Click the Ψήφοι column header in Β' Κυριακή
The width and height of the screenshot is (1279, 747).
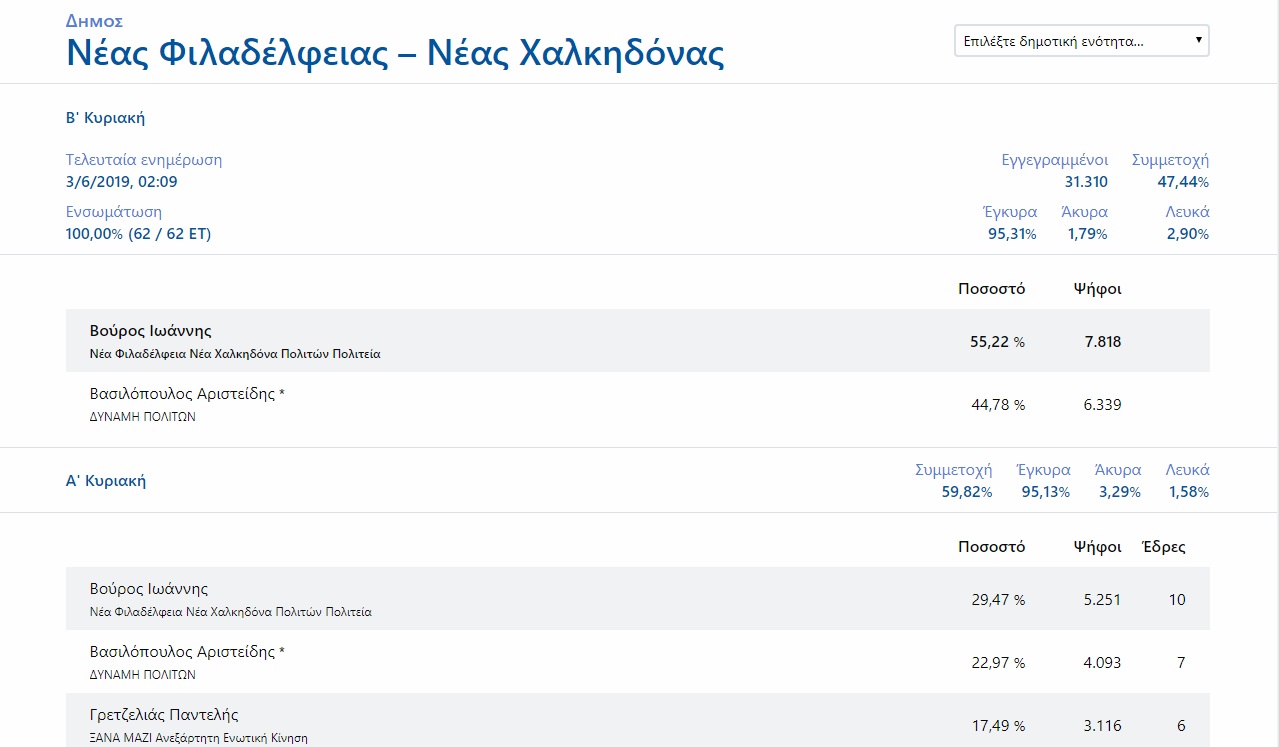[x=1097, y=289]
